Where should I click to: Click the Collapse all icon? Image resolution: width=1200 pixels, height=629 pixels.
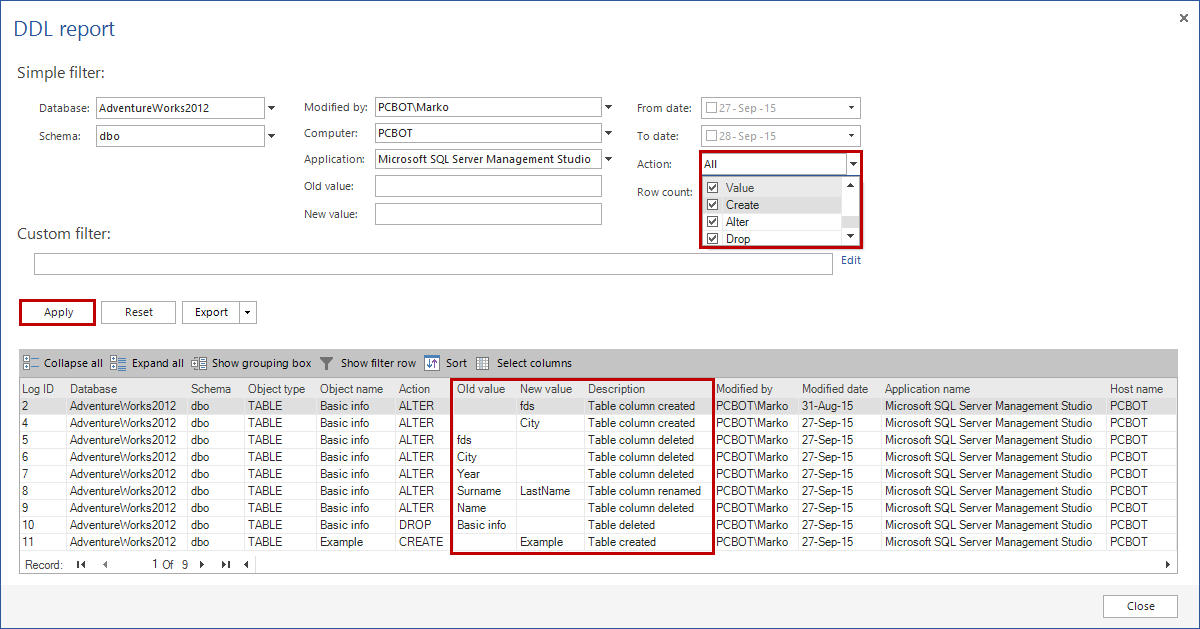click(31, 363)
